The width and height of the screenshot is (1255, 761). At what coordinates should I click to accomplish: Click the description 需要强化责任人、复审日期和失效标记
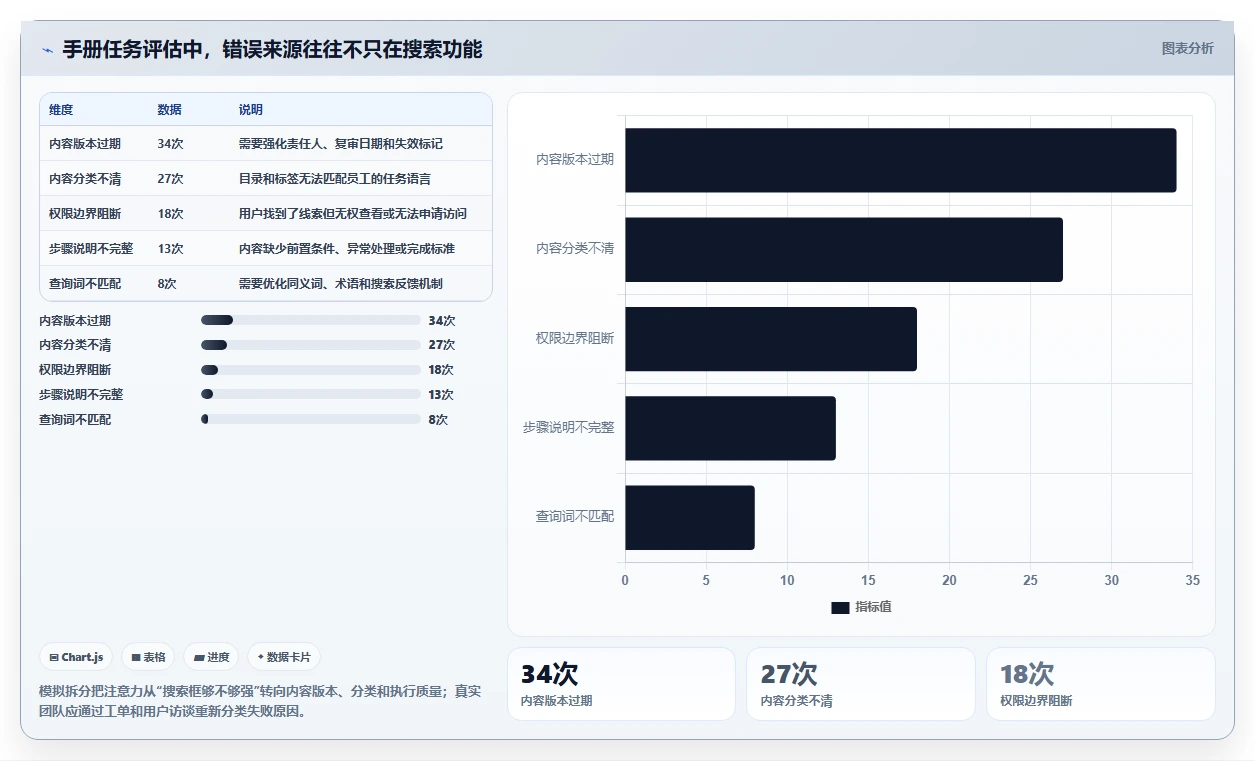coord(341,144)
